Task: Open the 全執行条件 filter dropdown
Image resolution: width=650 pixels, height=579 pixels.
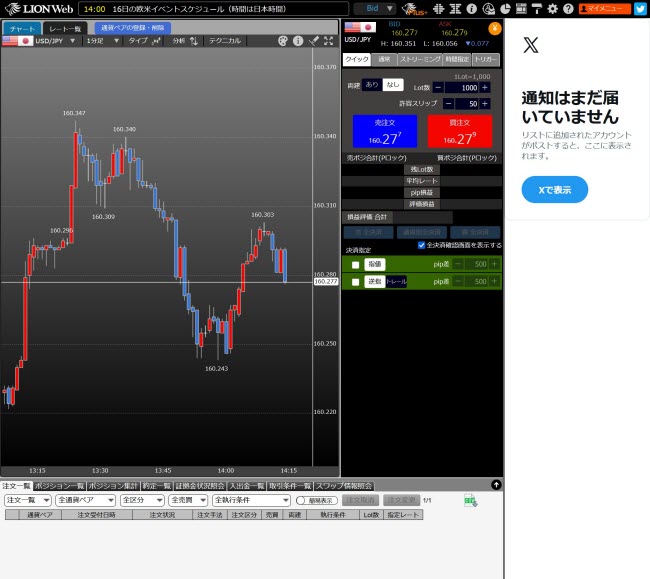Action: (251, 500)
